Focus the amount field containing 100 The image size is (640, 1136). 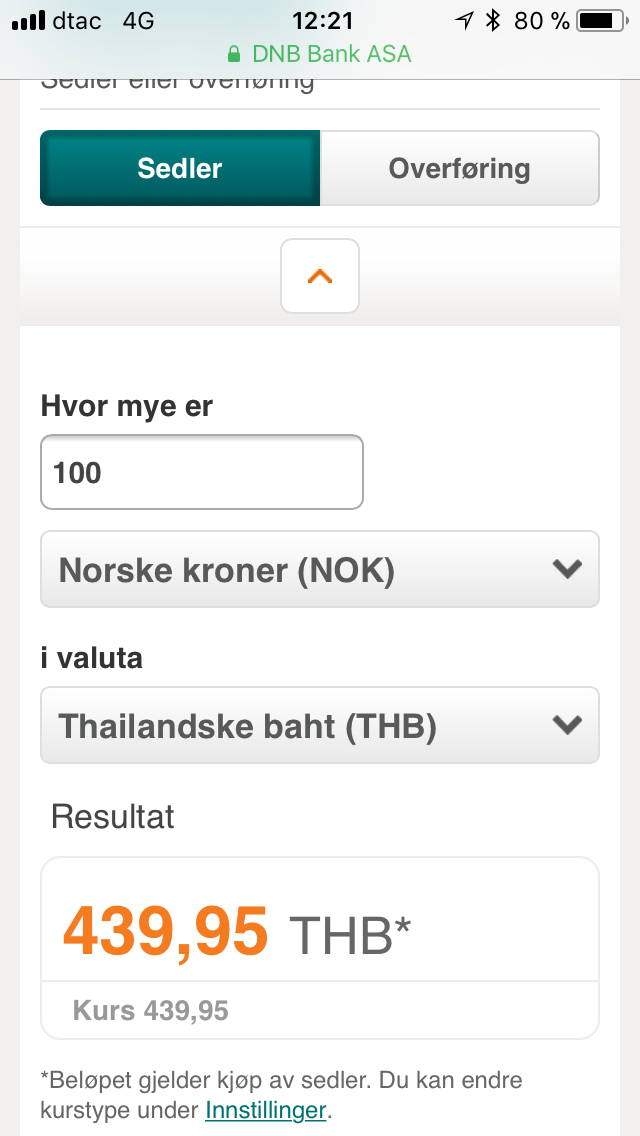201,472
